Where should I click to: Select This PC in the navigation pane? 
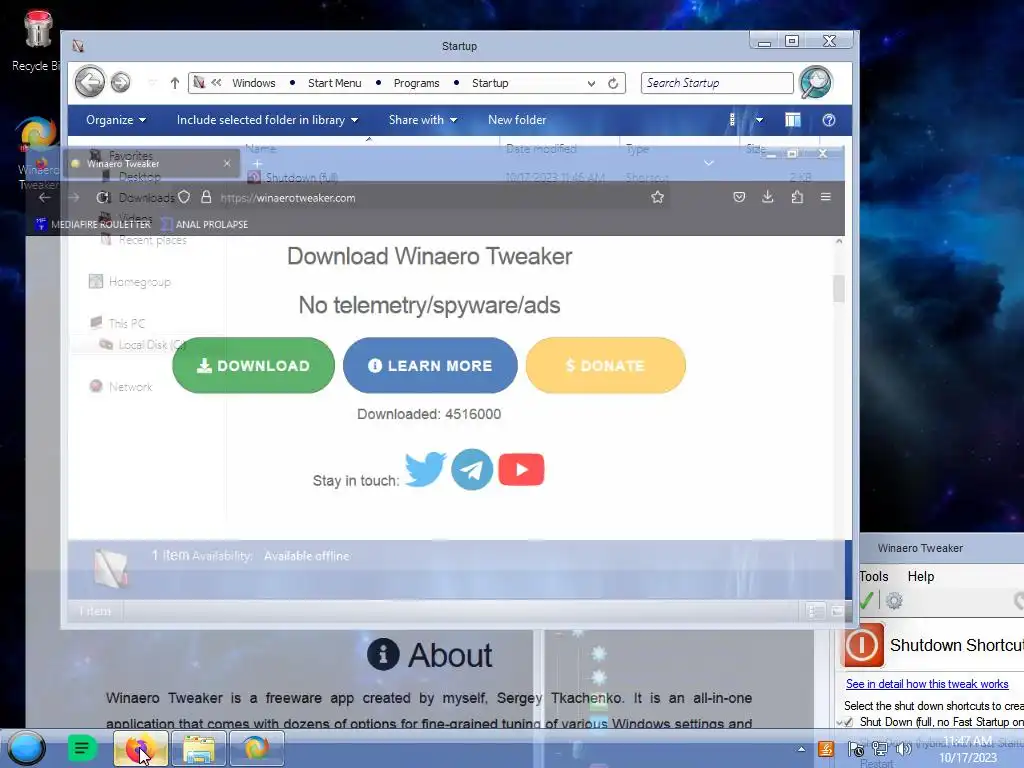coord(118,323)
